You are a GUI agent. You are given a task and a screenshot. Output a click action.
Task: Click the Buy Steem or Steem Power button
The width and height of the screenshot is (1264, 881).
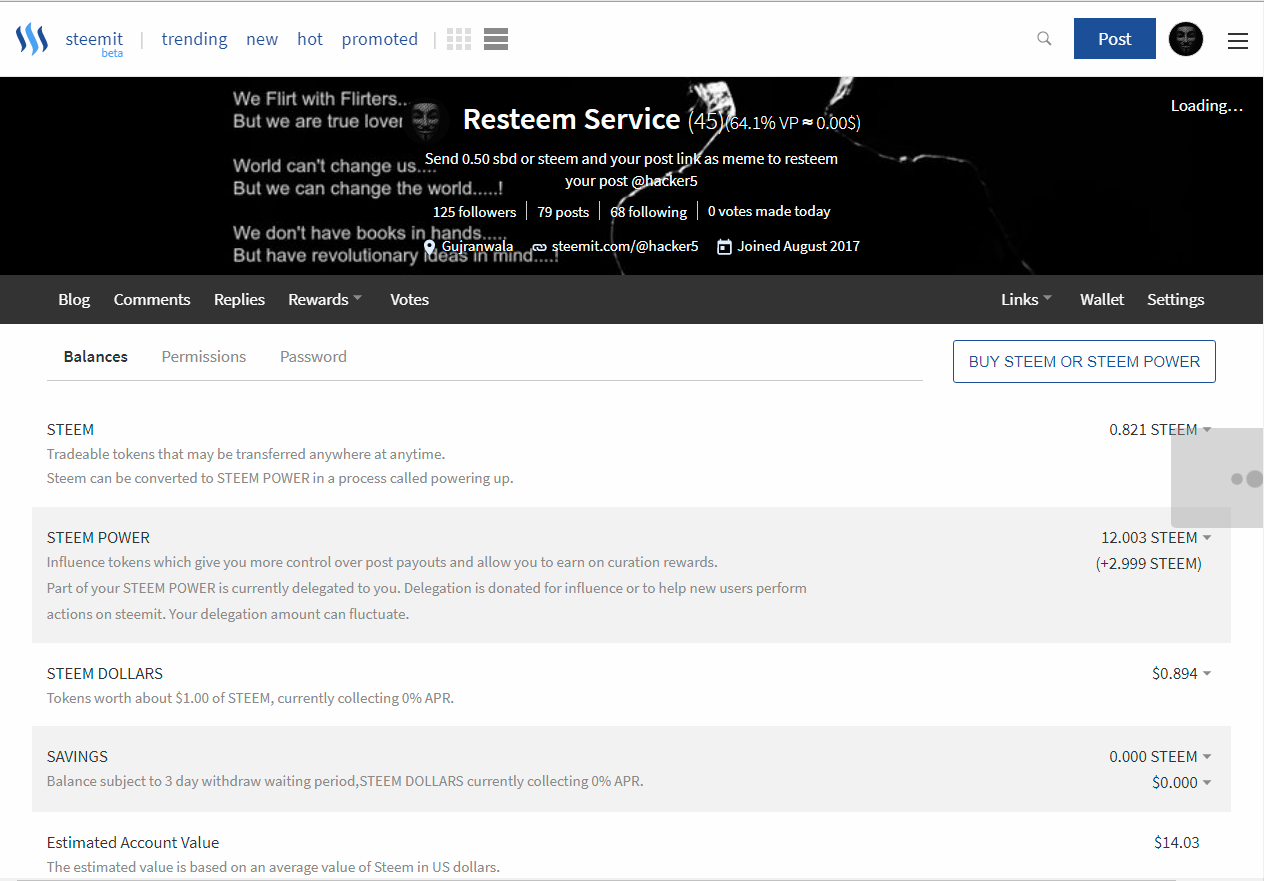pos(1084,362)
